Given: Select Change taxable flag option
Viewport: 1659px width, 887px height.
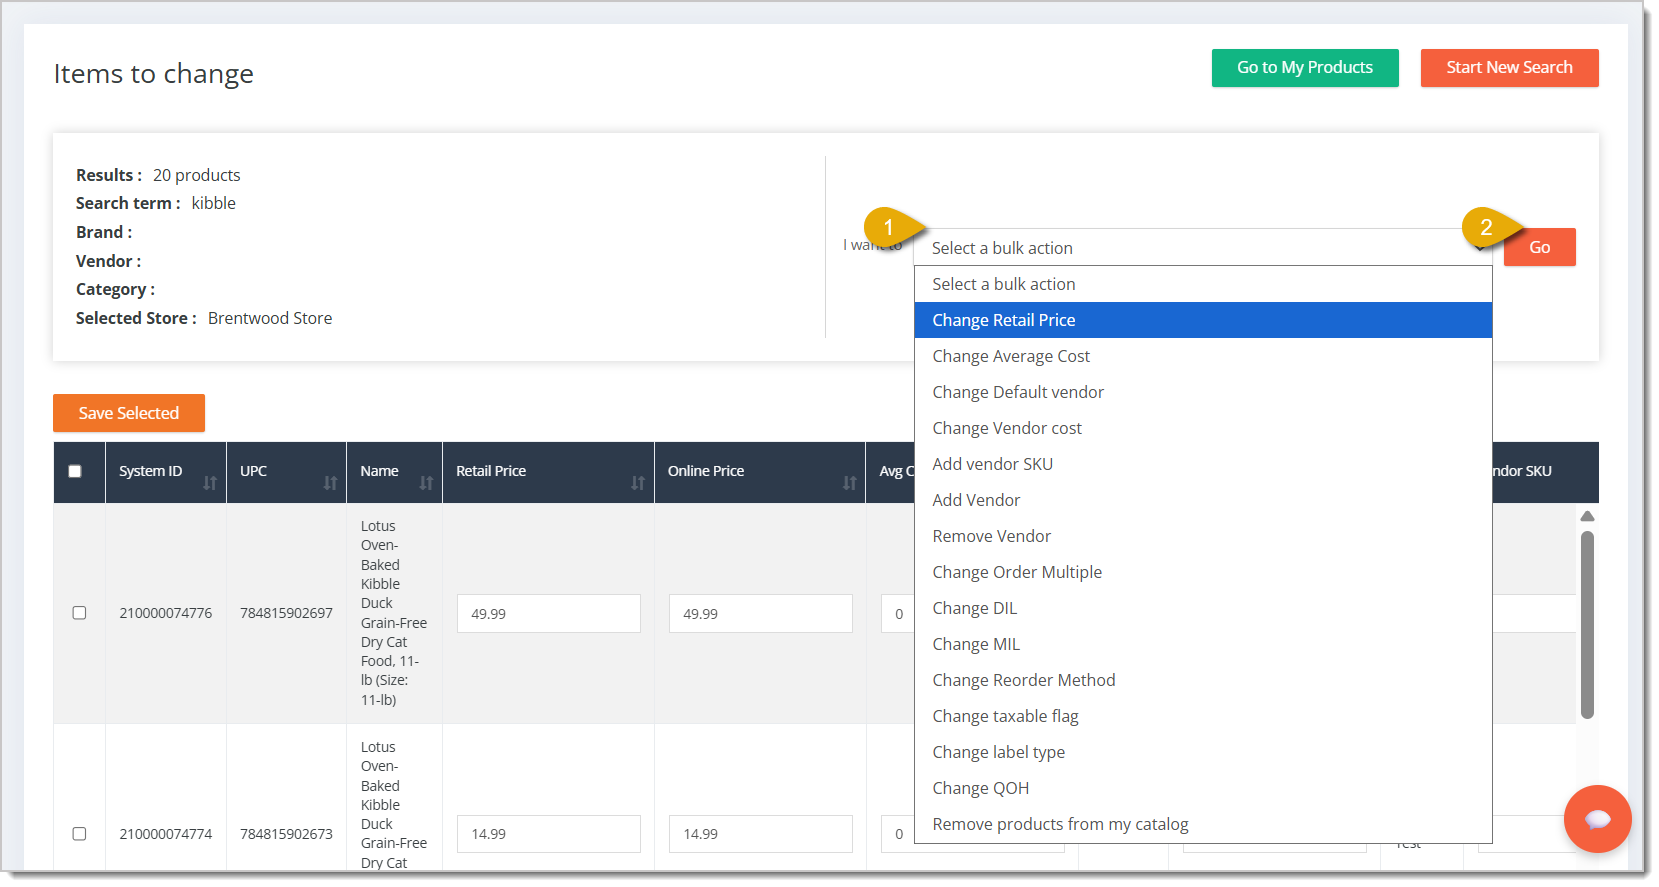Looking at the screenshot, I should (1203, 716).
